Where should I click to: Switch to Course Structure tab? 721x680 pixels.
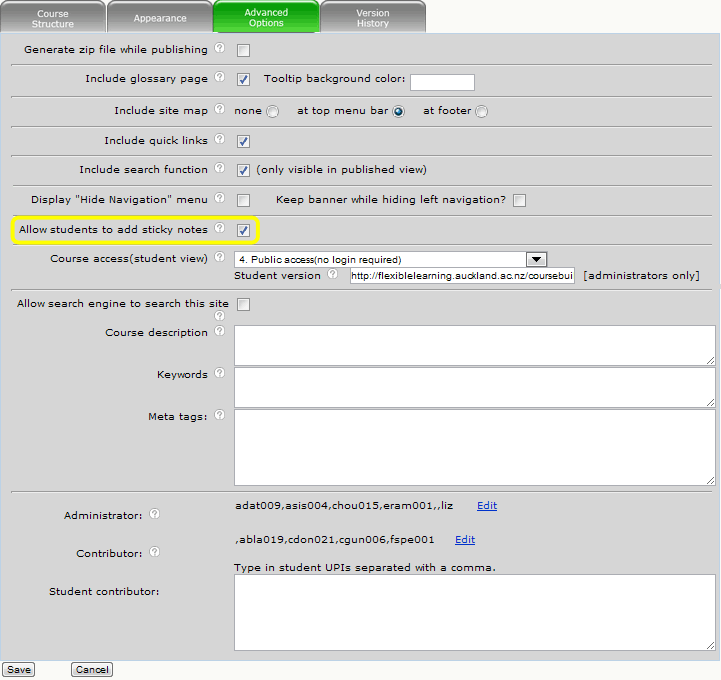[53, 17]
